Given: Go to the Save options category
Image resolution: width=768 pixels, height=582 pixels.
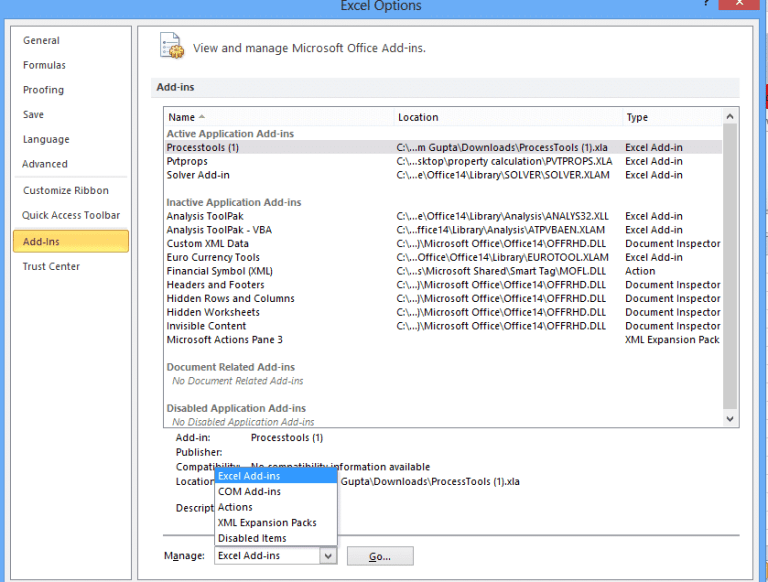Looking at the screenshot, I should click(x=33, y=115).
